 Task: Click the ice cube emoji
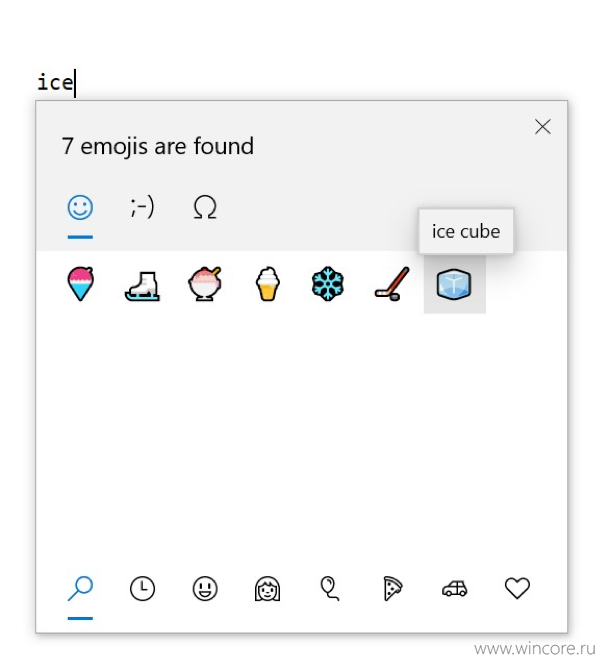pyautogui.click(x=454, y=284)
